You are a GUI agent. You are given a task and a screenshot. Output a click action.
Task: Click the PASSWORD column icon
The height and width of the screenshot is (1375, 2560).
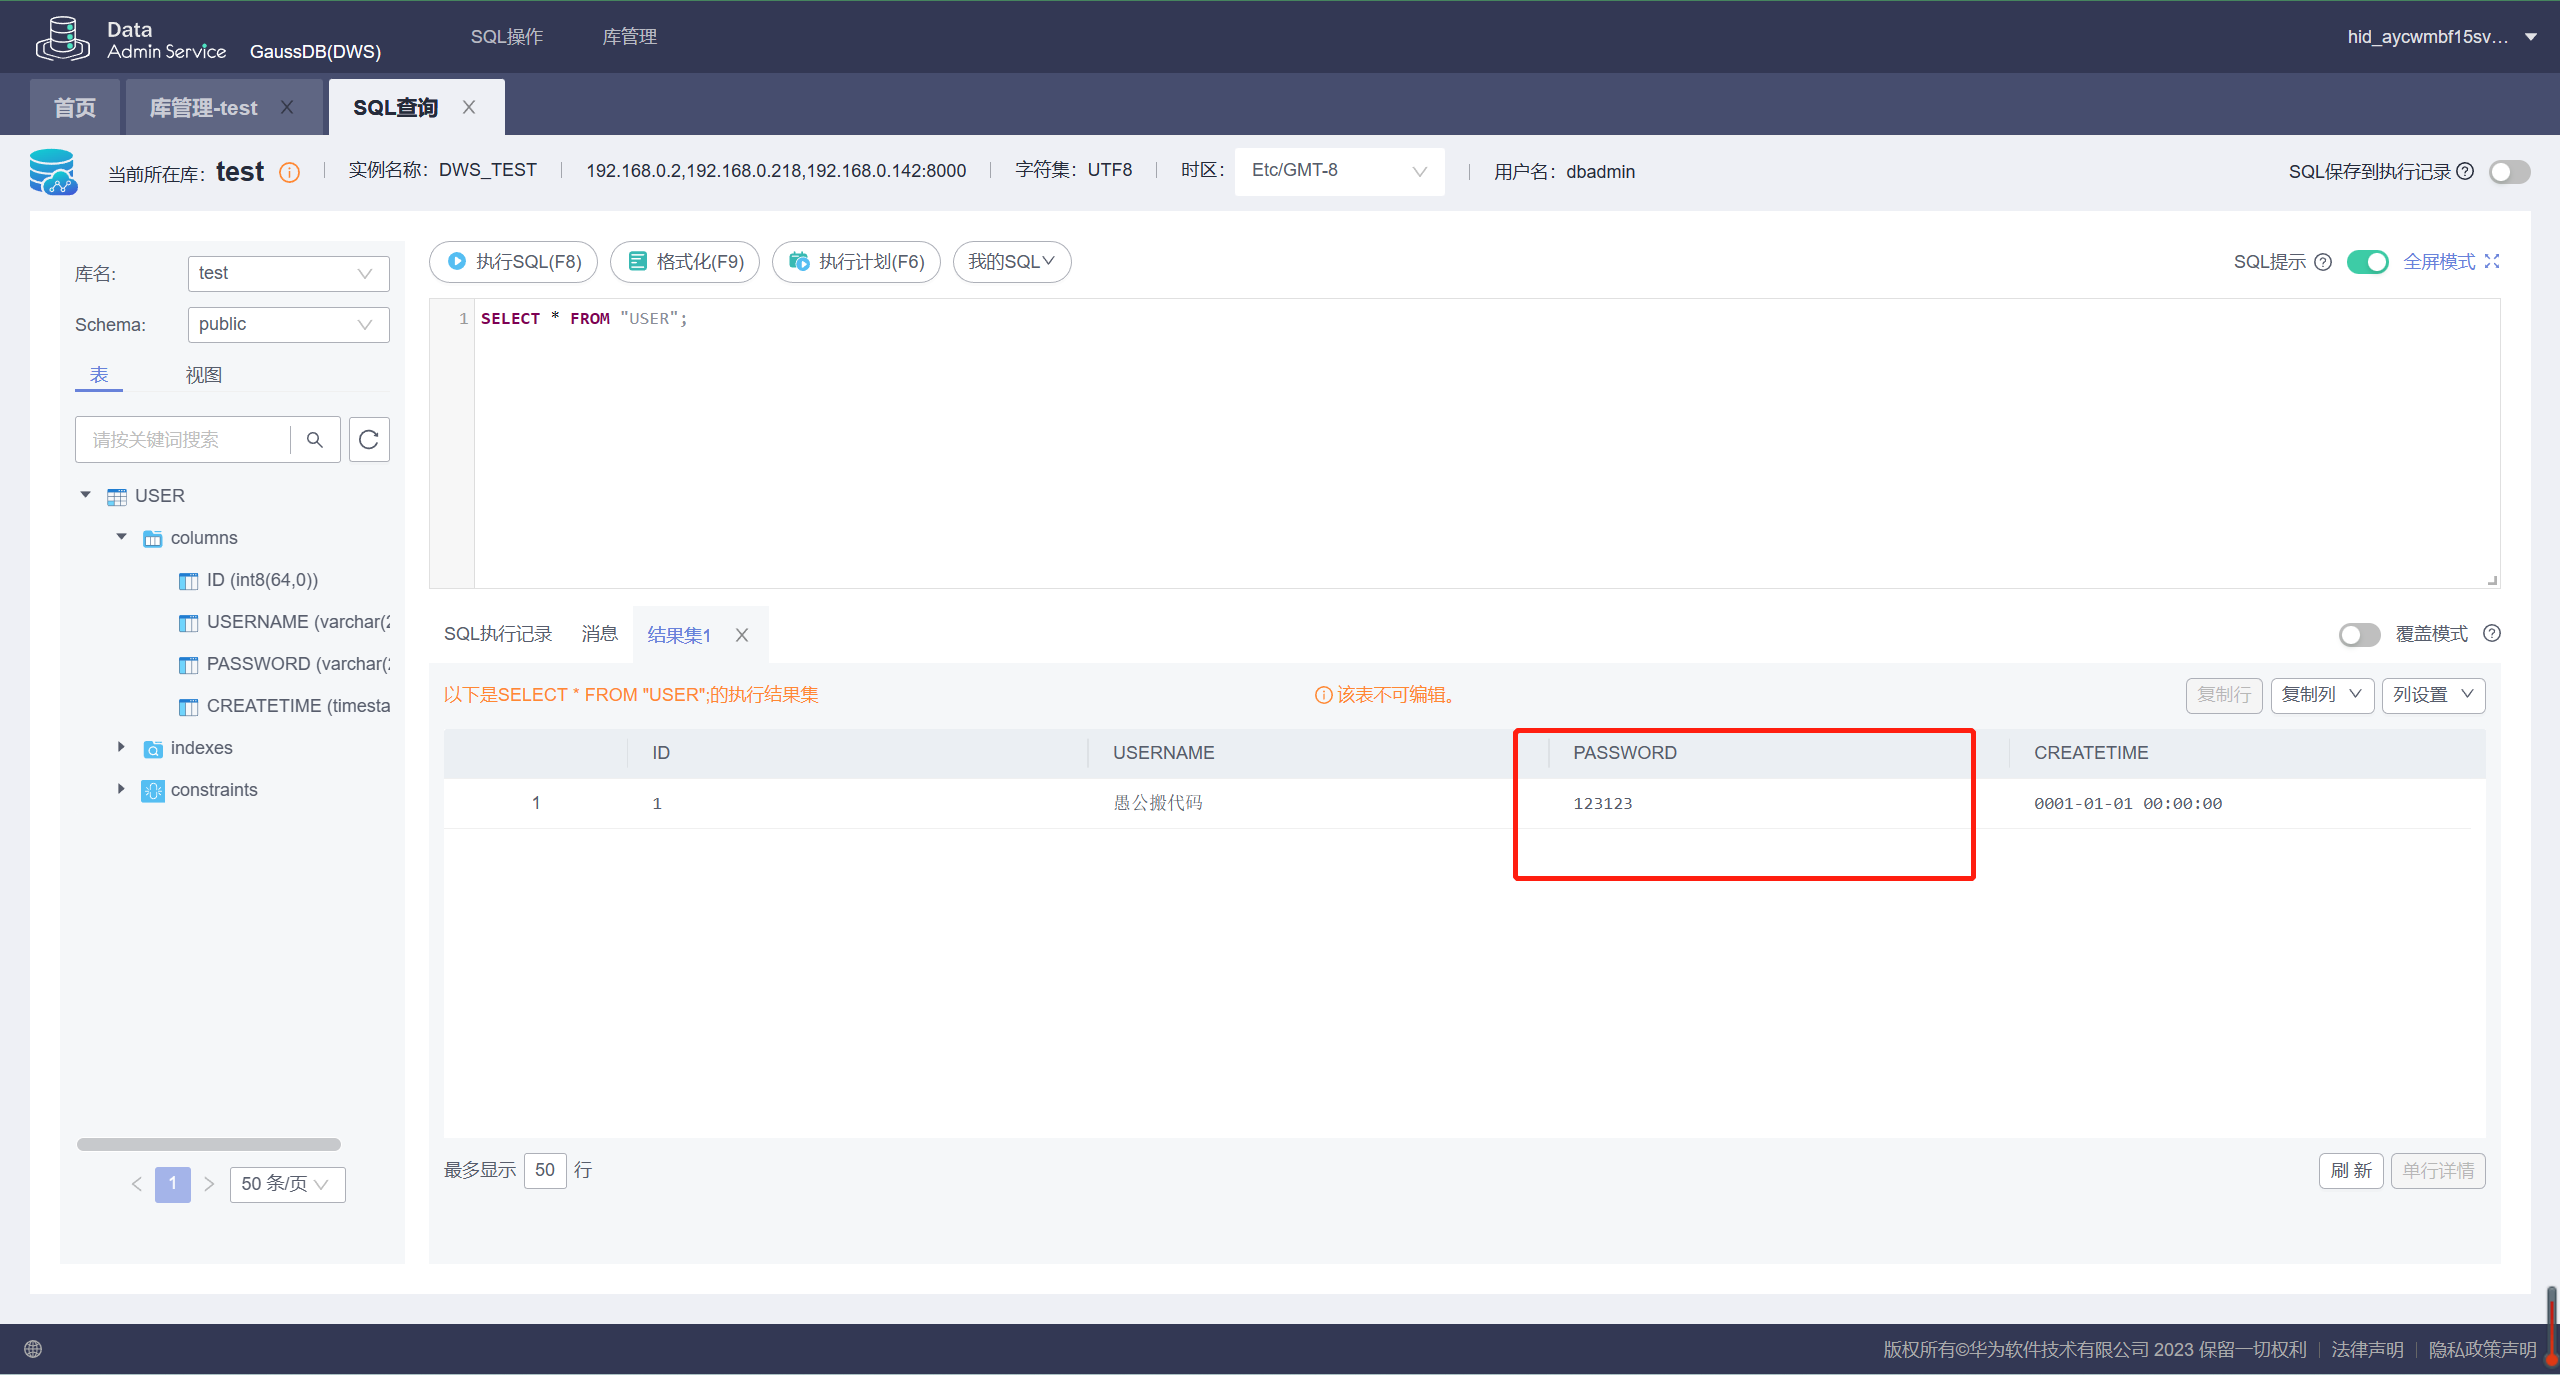coord(188,665)
